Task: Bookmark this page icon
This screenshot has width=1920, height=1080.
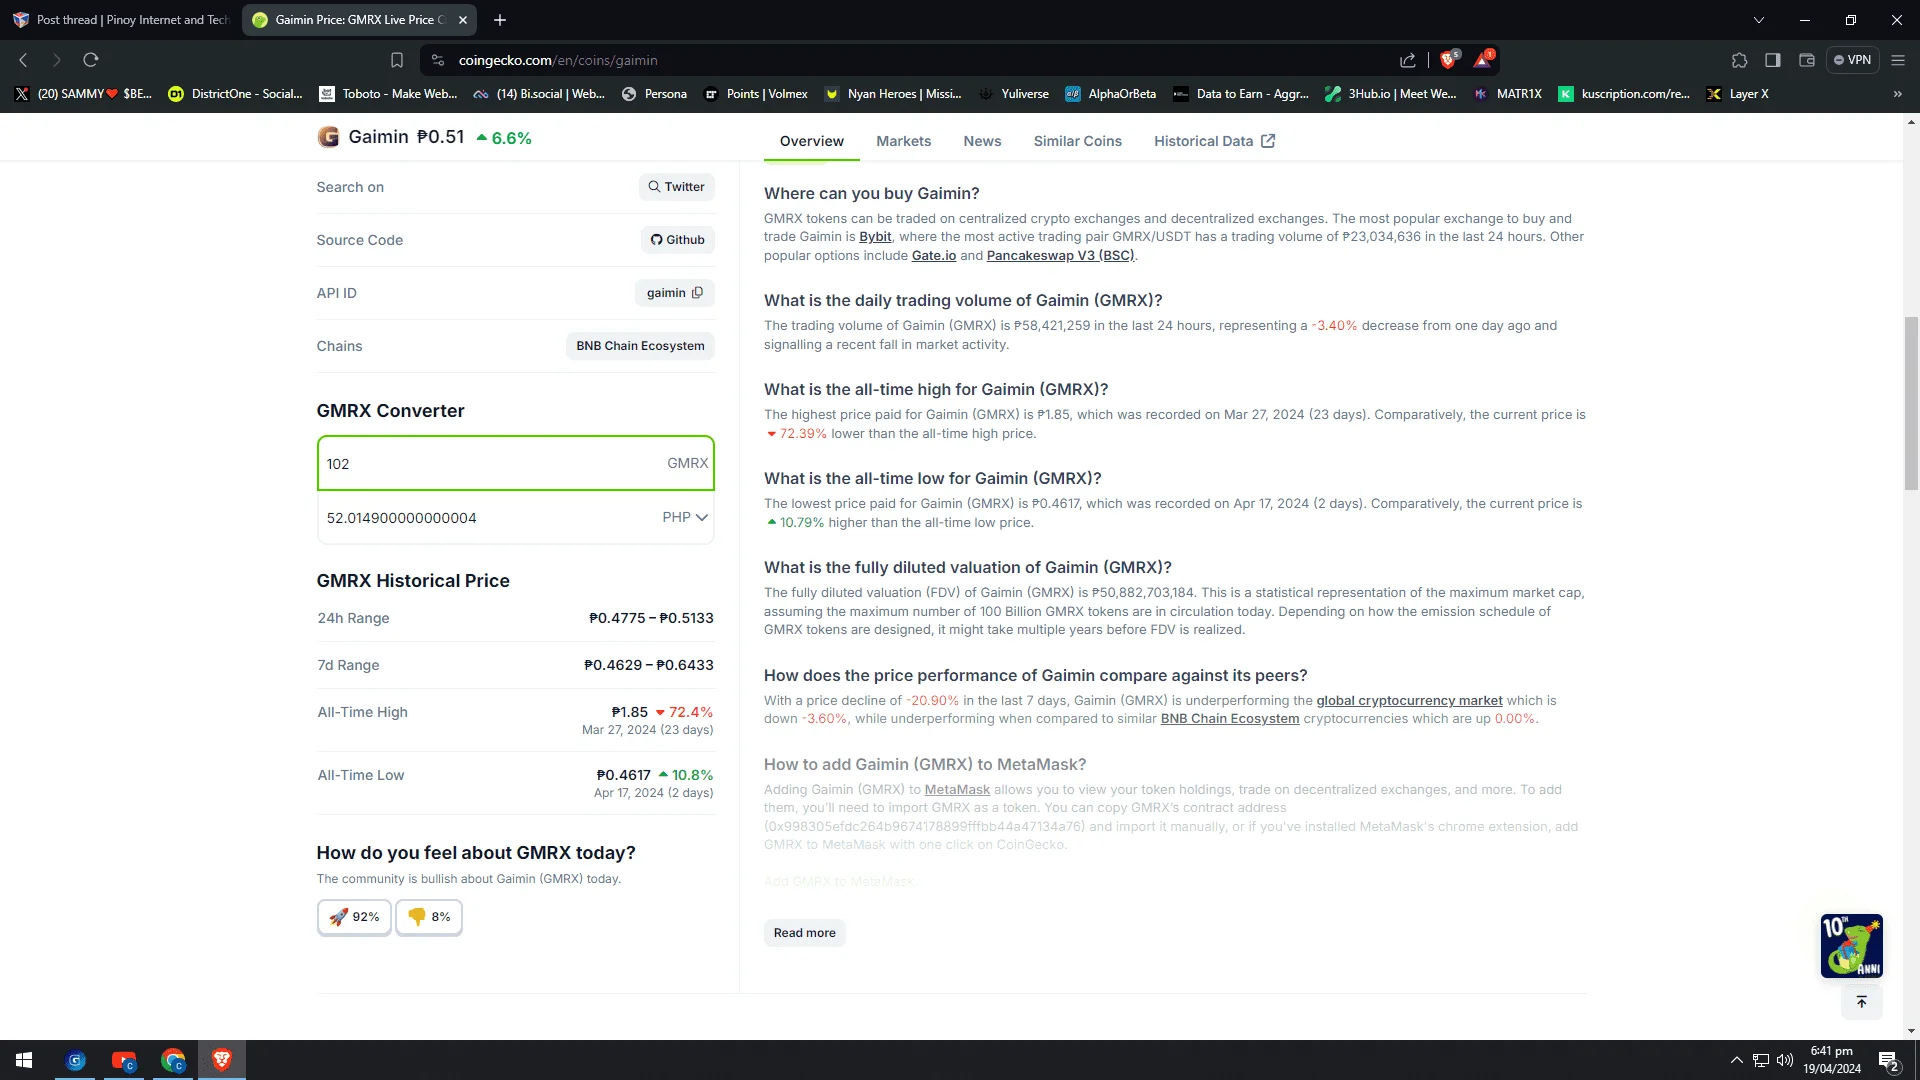Action: point(397,60)
